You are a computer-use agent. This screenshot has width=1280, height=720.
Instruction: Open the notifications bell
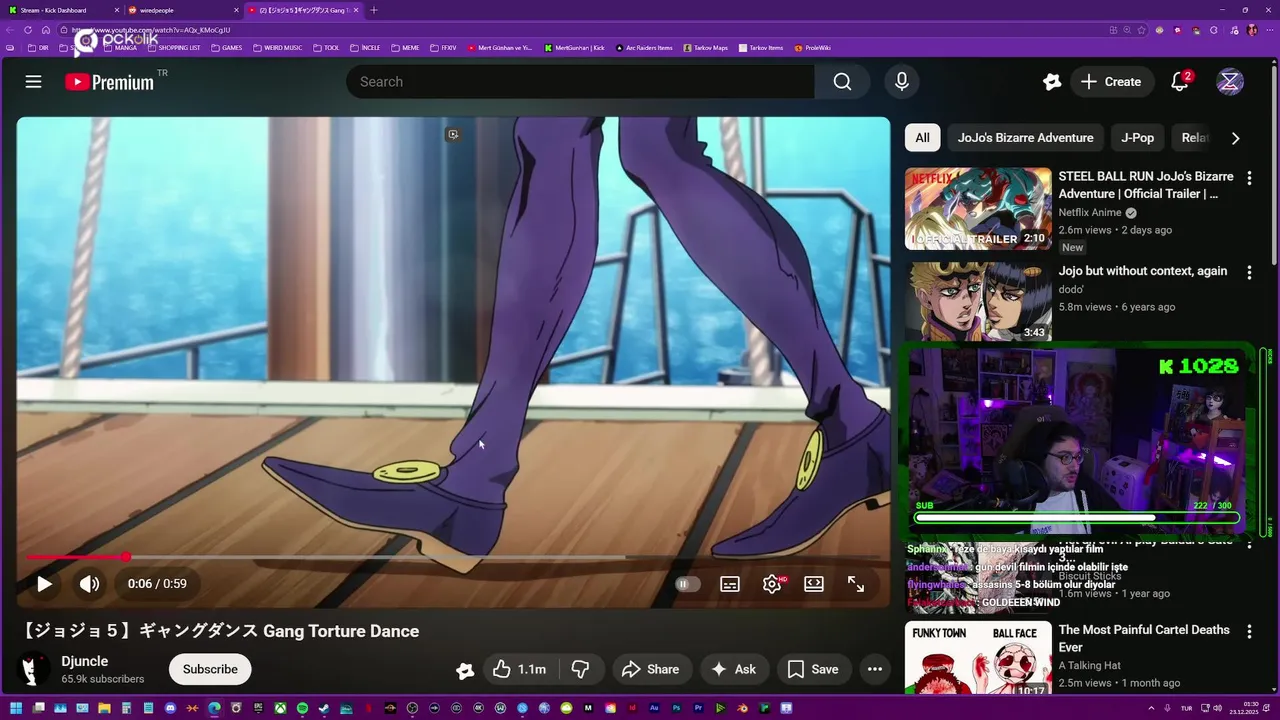1180,82
